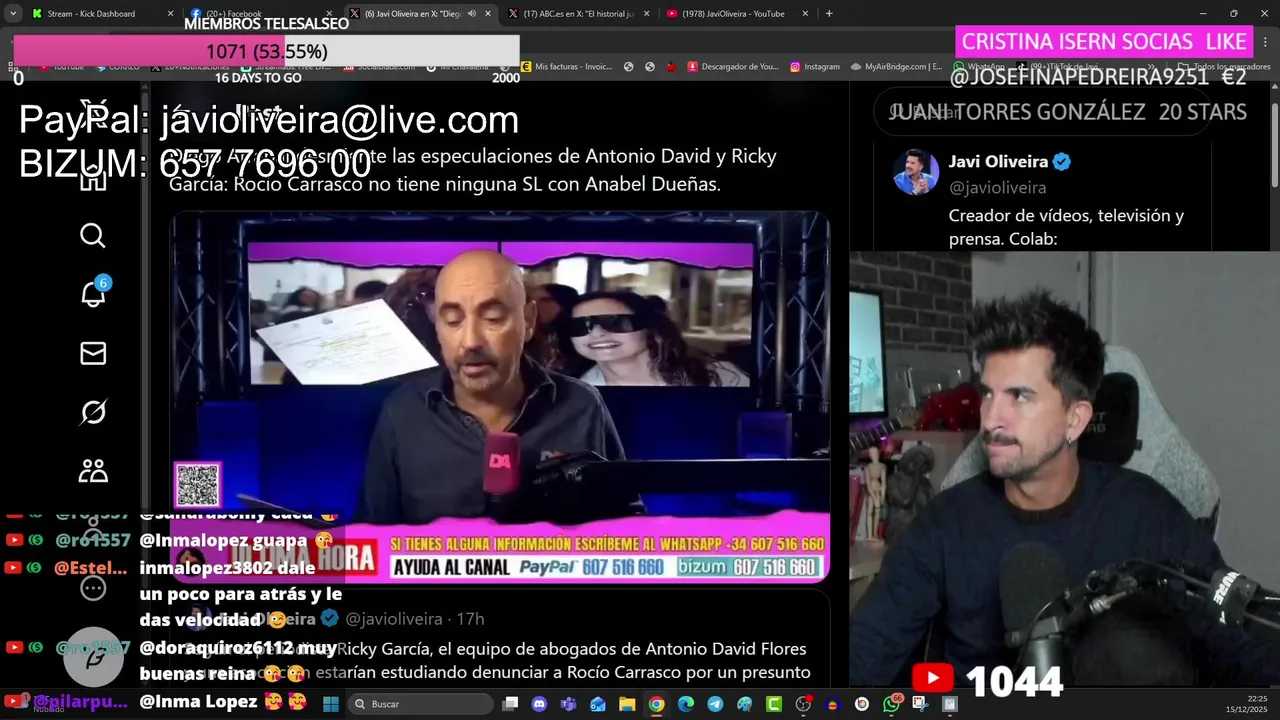Open Javi Oliveira's profile avatar
The image size is (1280, 720).
click(915, 172)
